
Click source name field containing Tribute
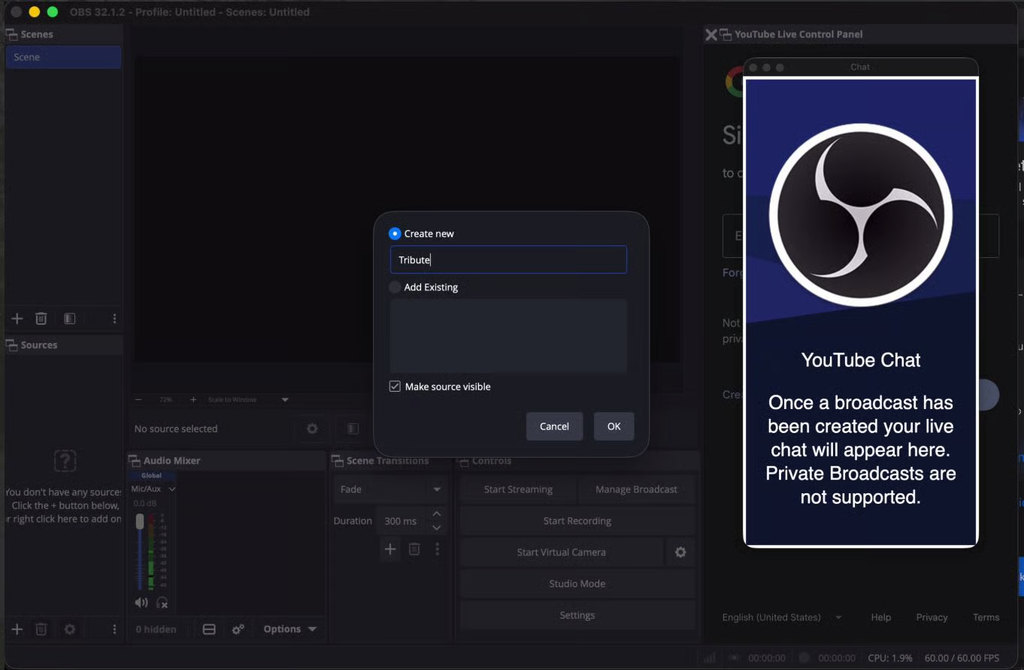point(508,260)
